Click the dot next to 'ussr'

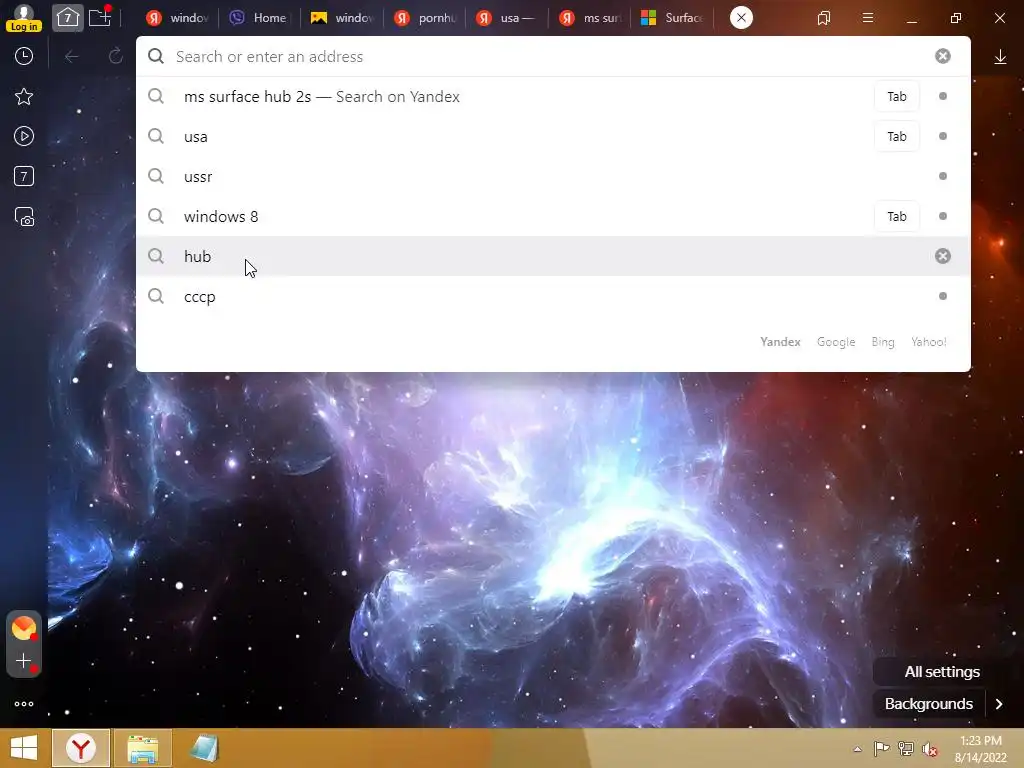pos(942,176)
